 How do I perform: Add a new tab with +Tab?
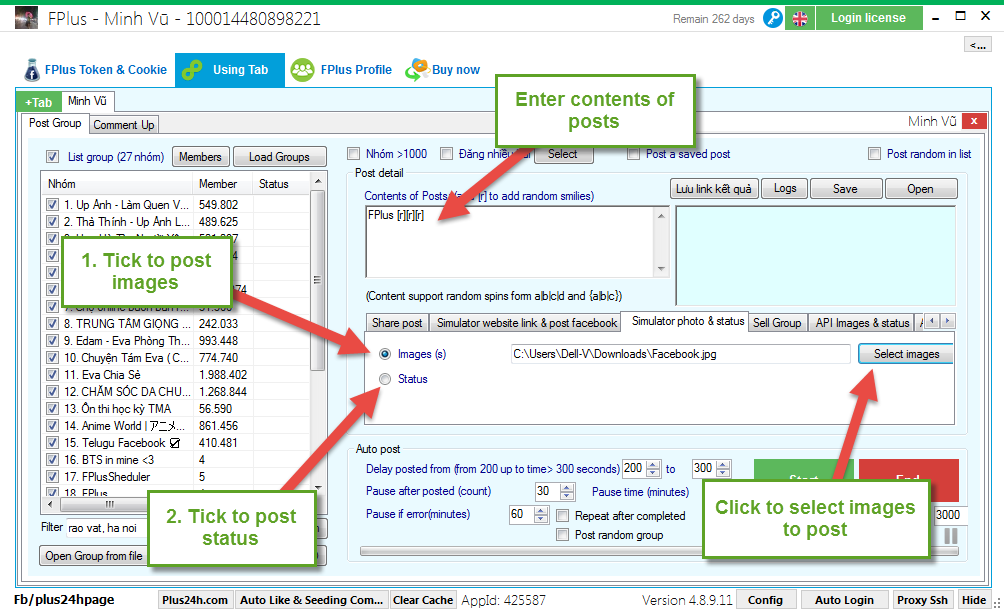click(38, 102)
